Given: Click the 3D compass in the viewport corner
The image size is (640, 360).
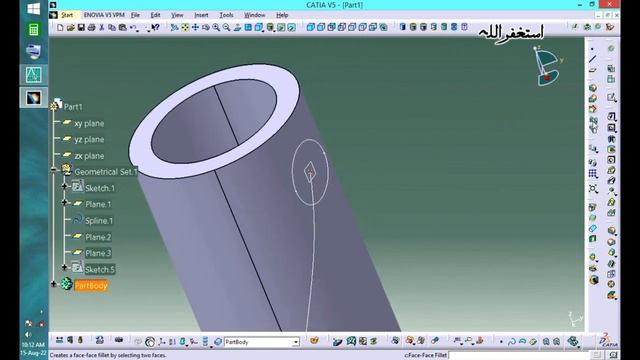Looking at the screenshot, I should point(547,66).
